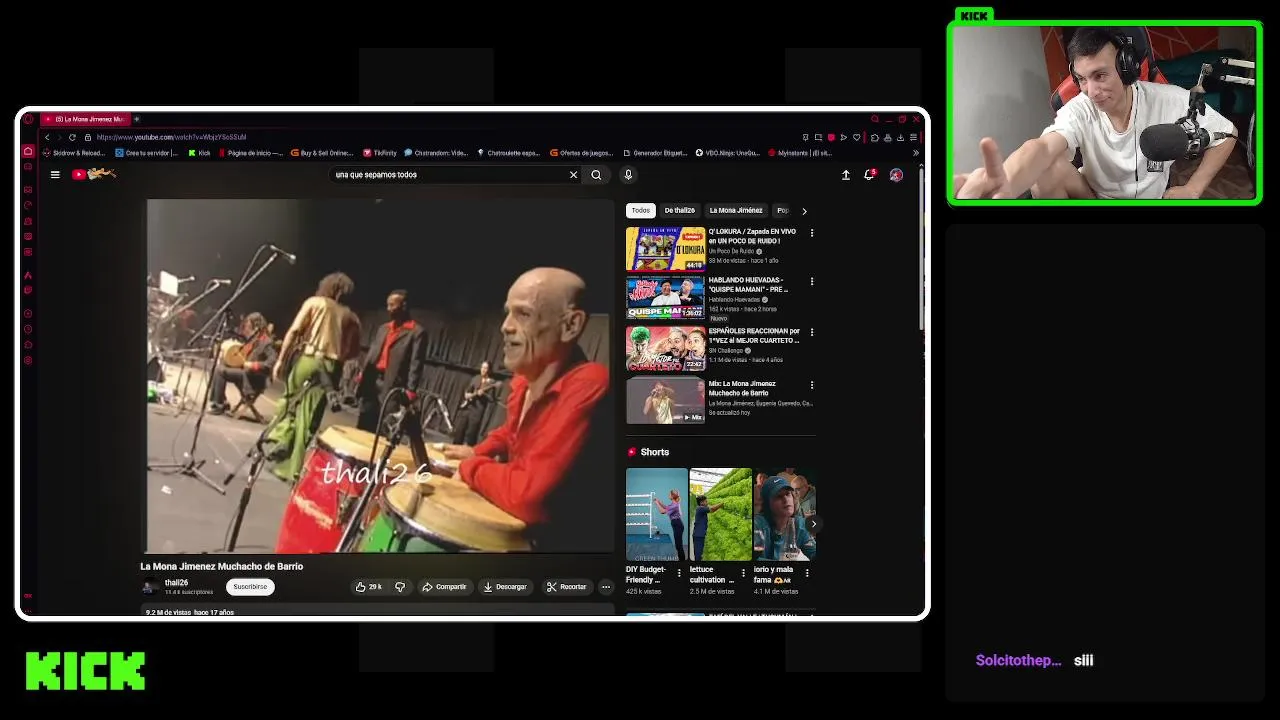Open the TikFinity bookmark
This screenshot has width=1280, height=720.
[x=380, y=153]
